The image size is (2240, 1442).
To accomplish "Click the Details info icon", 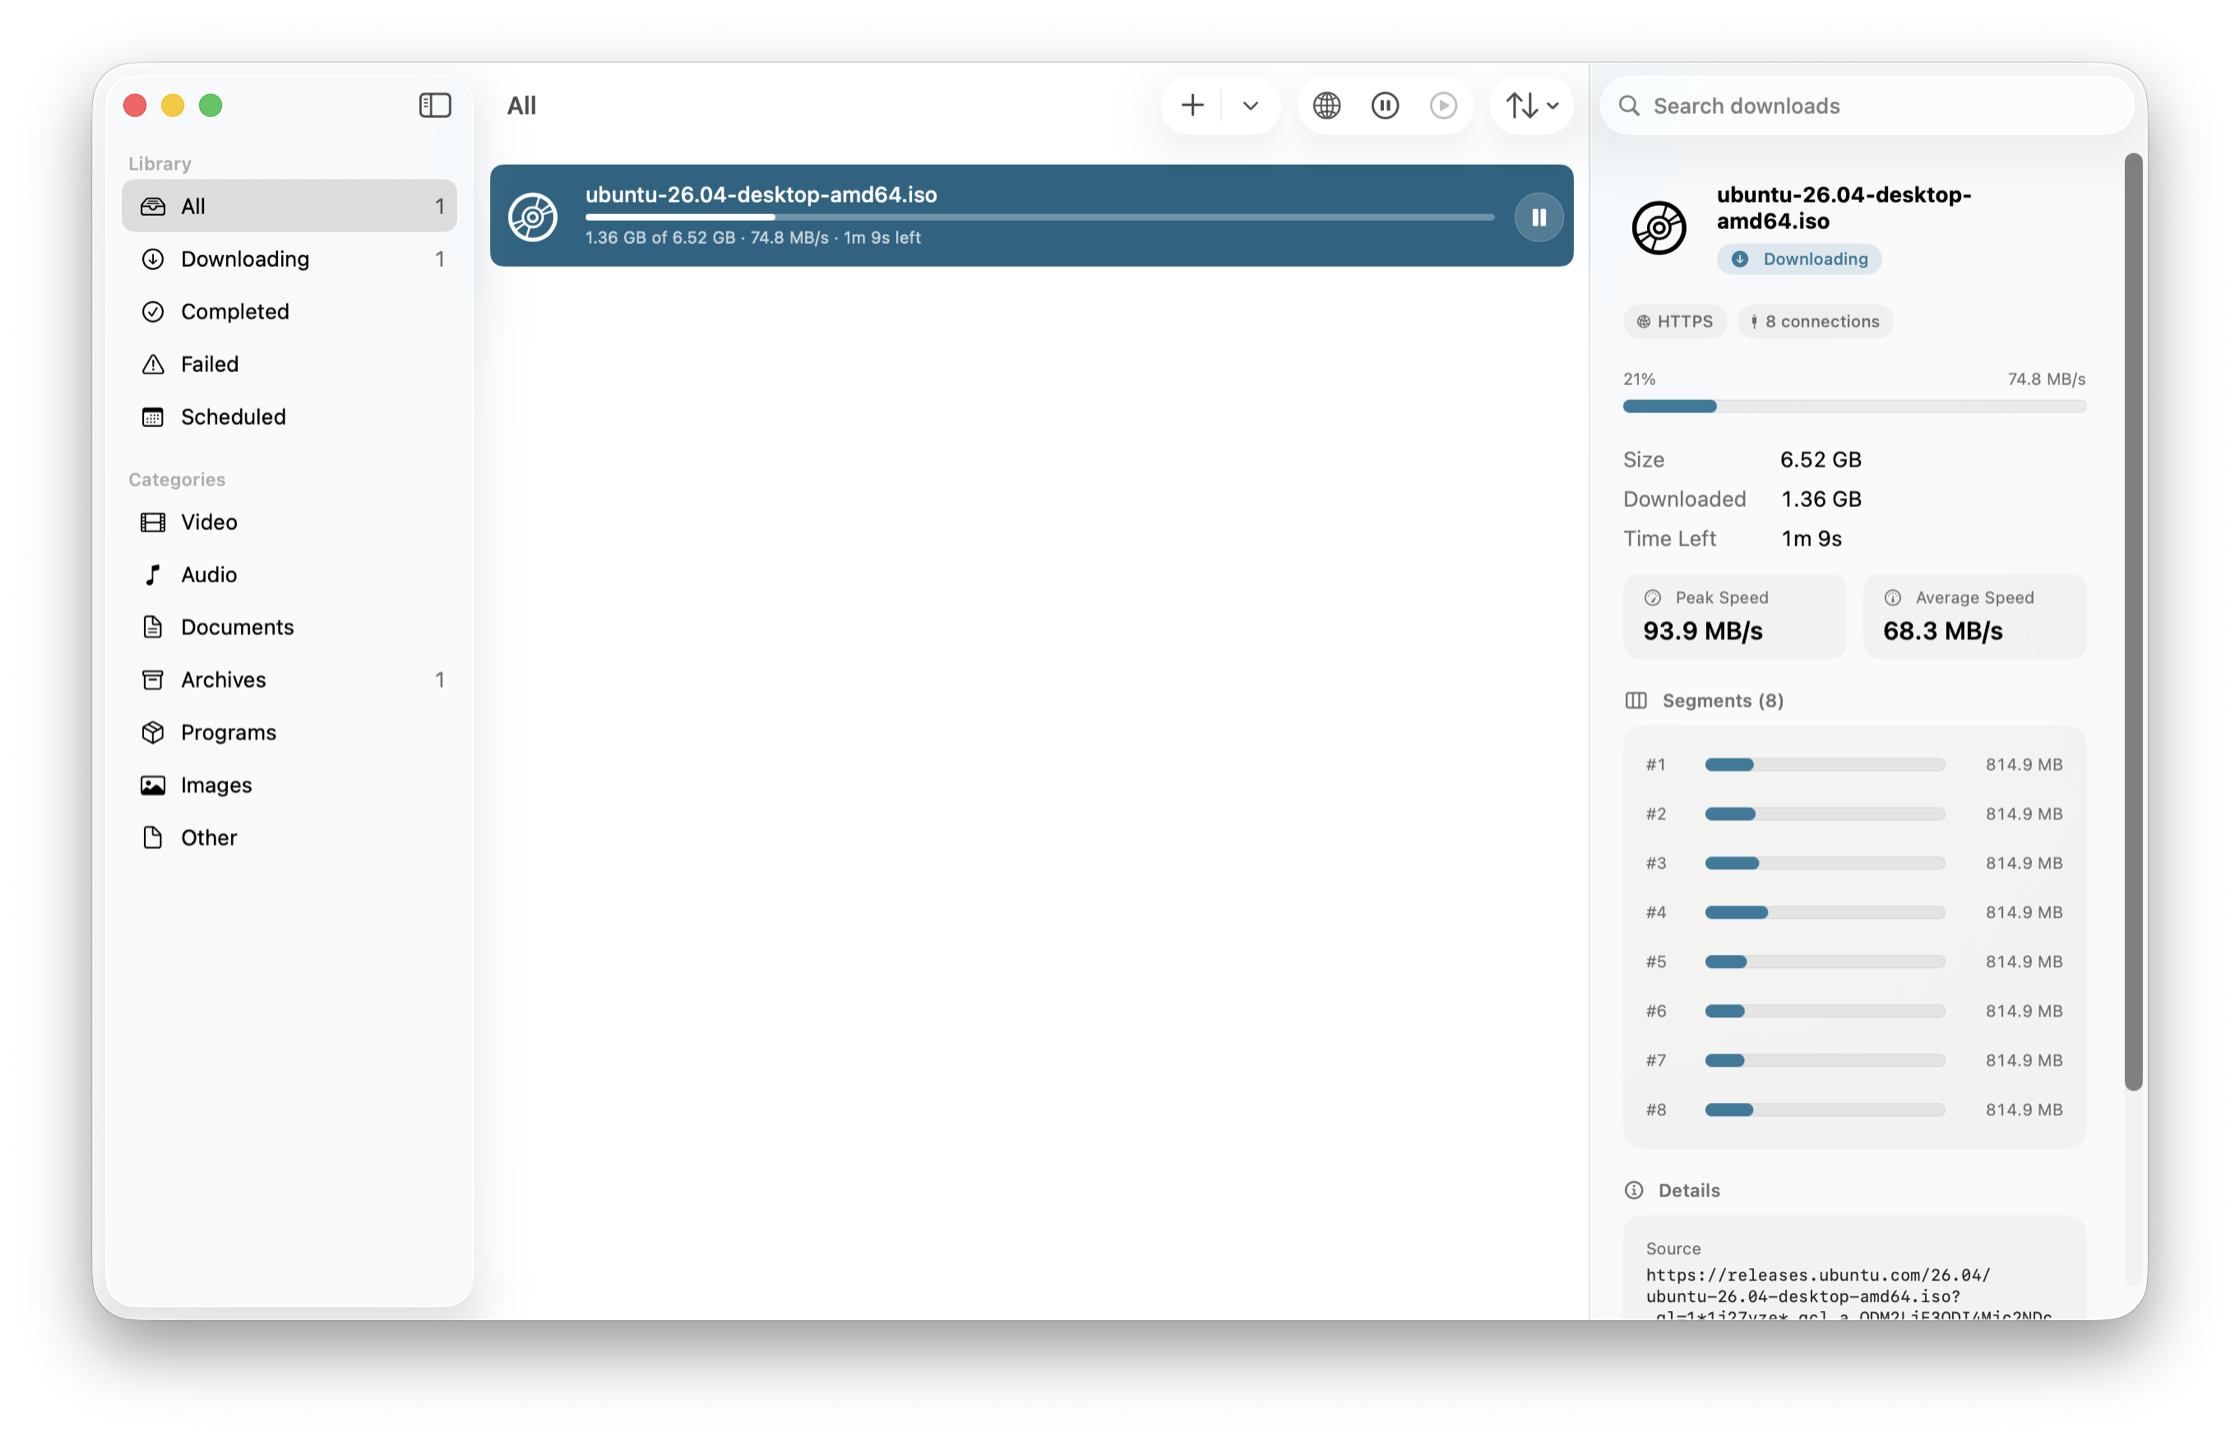I will (1634, 1190).
